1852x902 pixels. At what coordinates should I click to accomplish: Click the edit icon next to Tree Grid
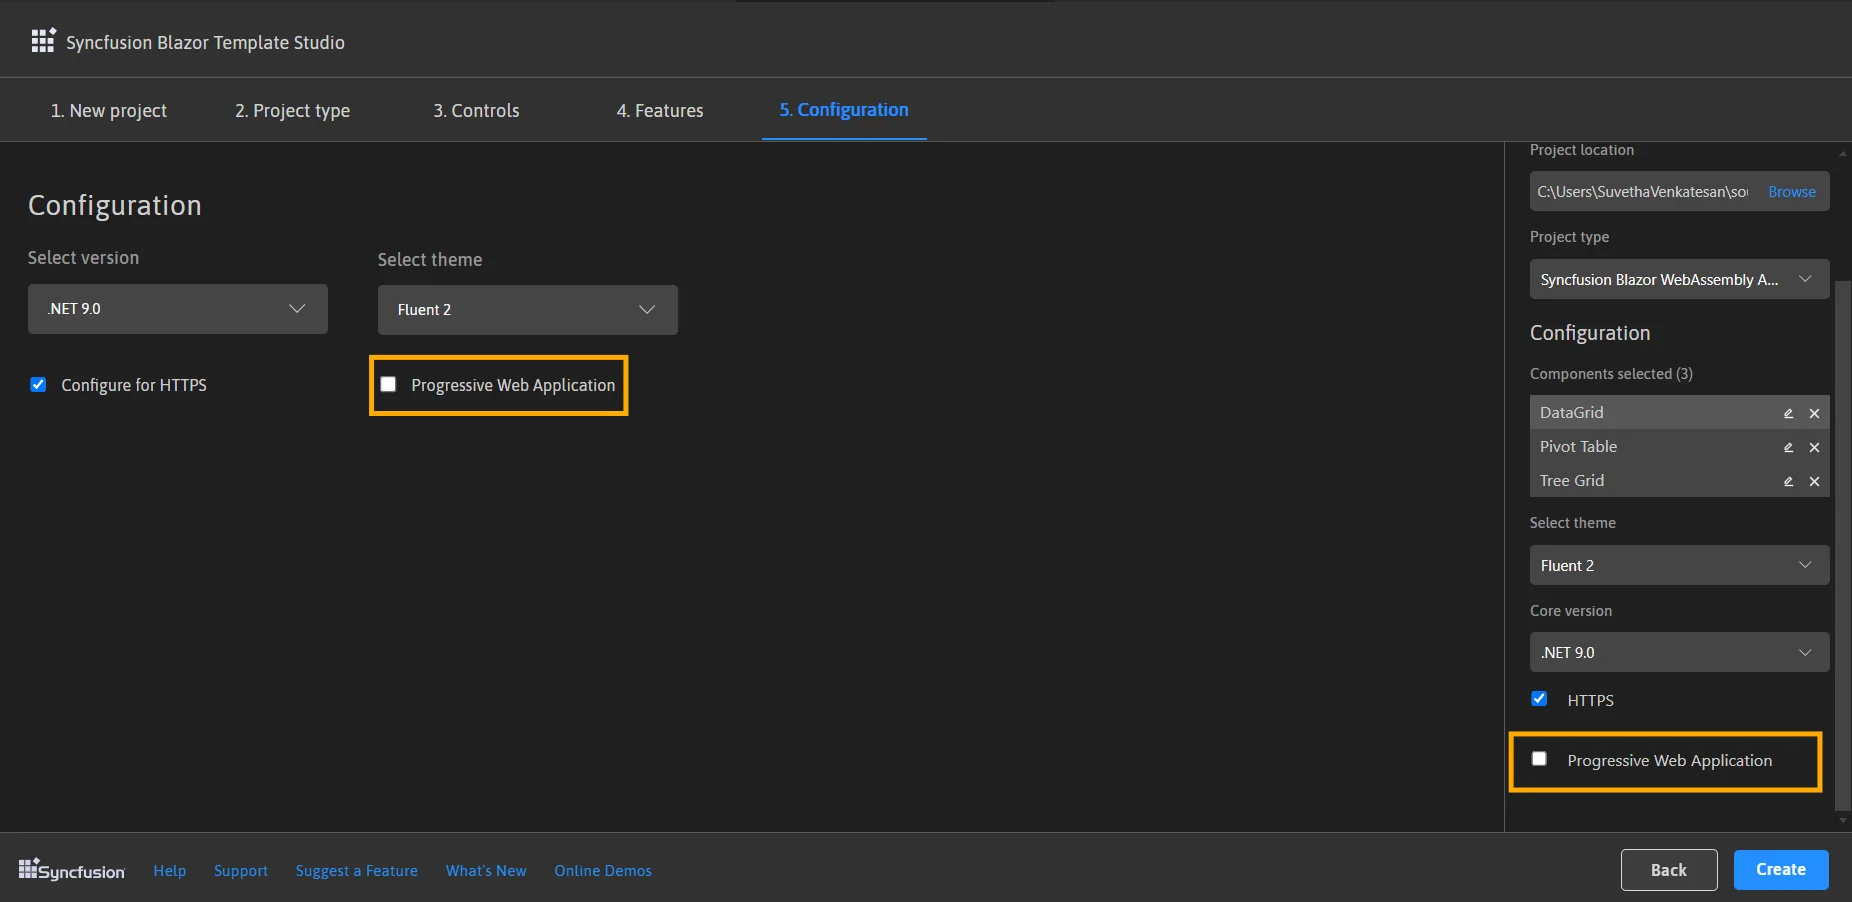pyautogui.click(x=1788, y=481)
